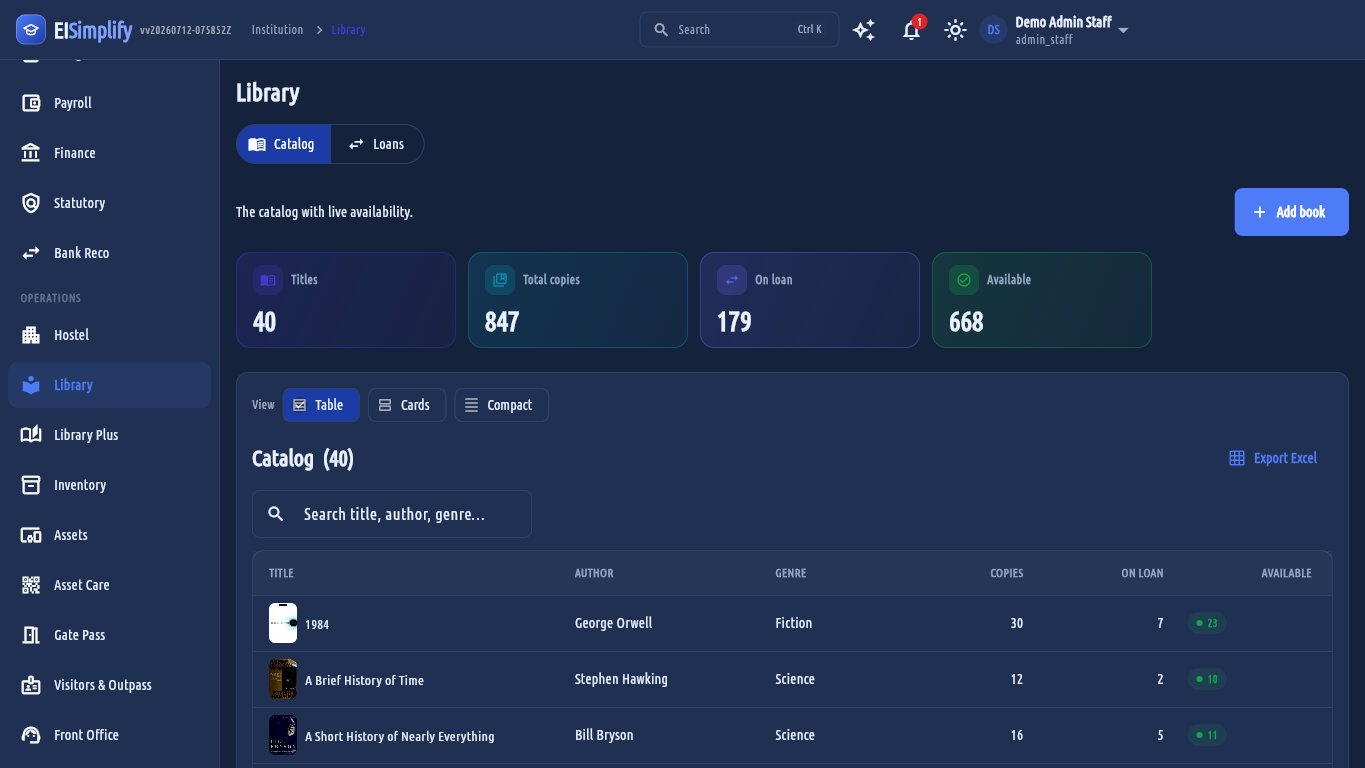Click the Asset Care QR code icon

tap(31, 585)
